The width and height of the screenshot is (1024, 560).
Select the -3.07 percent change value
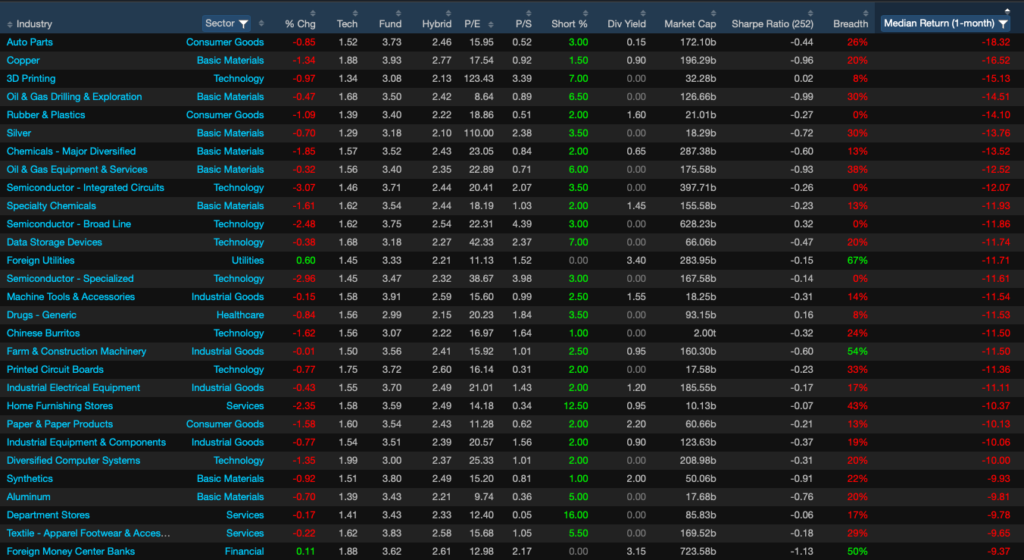(304, 188)
